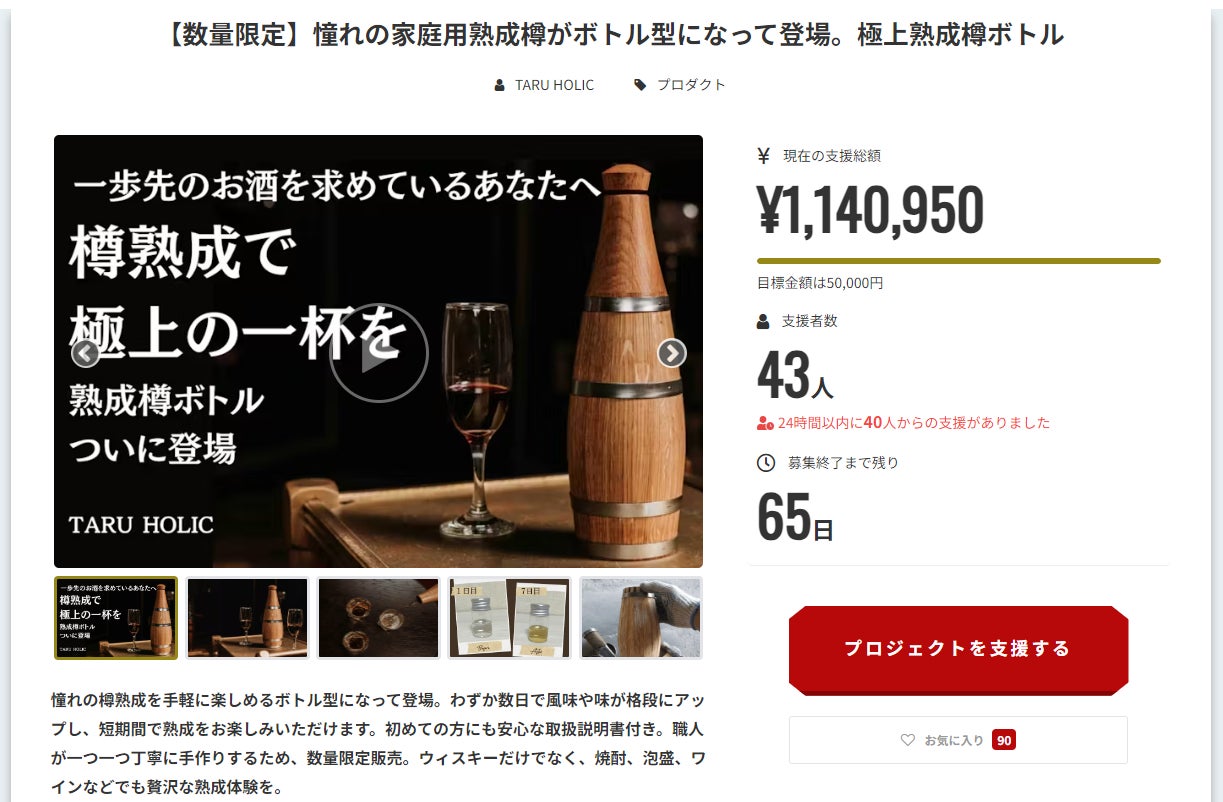
Task: Add to お気に入り favorites
Action: point(958,740)
